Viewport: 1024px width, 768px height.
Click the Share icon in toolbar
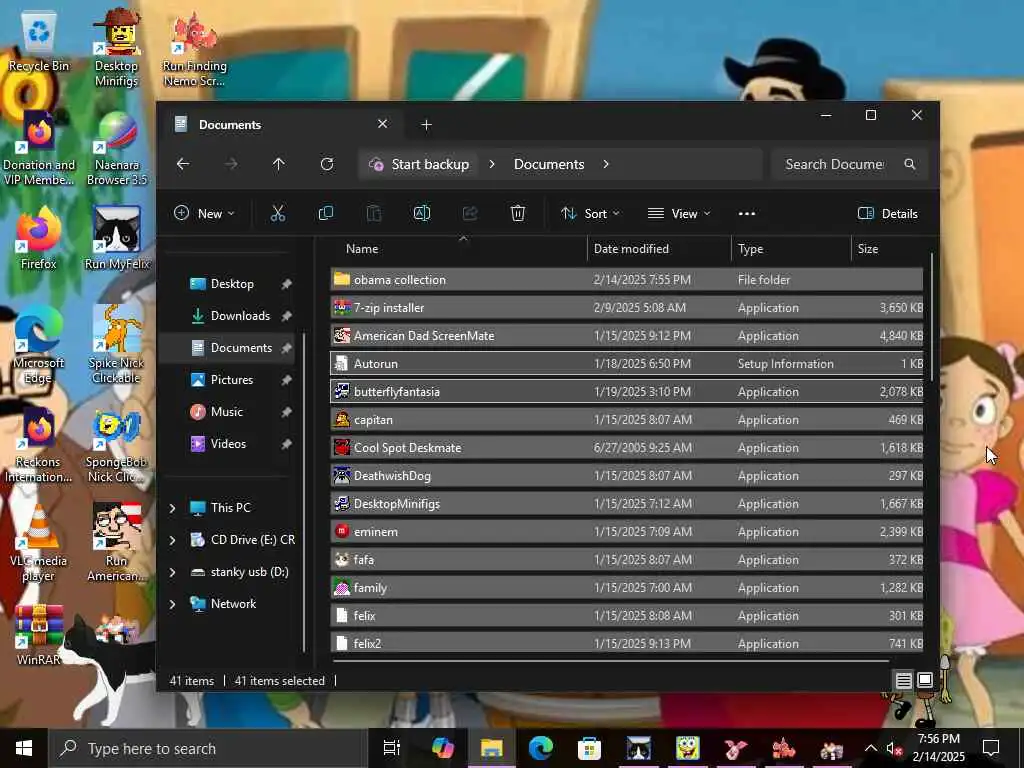[x=470, y=214]
